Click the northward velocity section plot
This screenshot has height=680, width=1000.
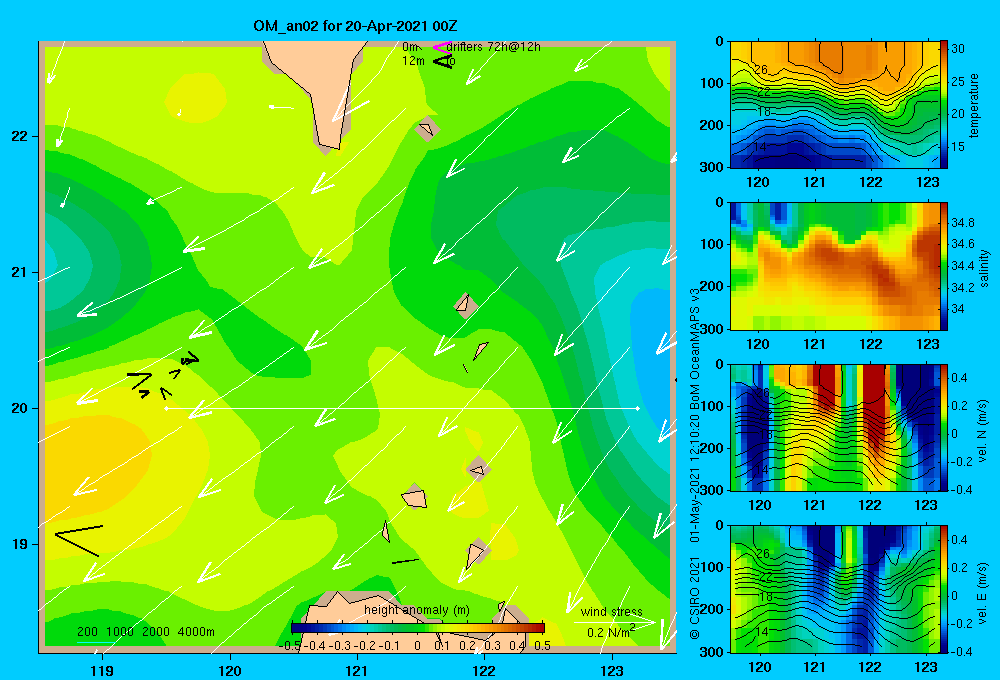[x=834, y=427]
